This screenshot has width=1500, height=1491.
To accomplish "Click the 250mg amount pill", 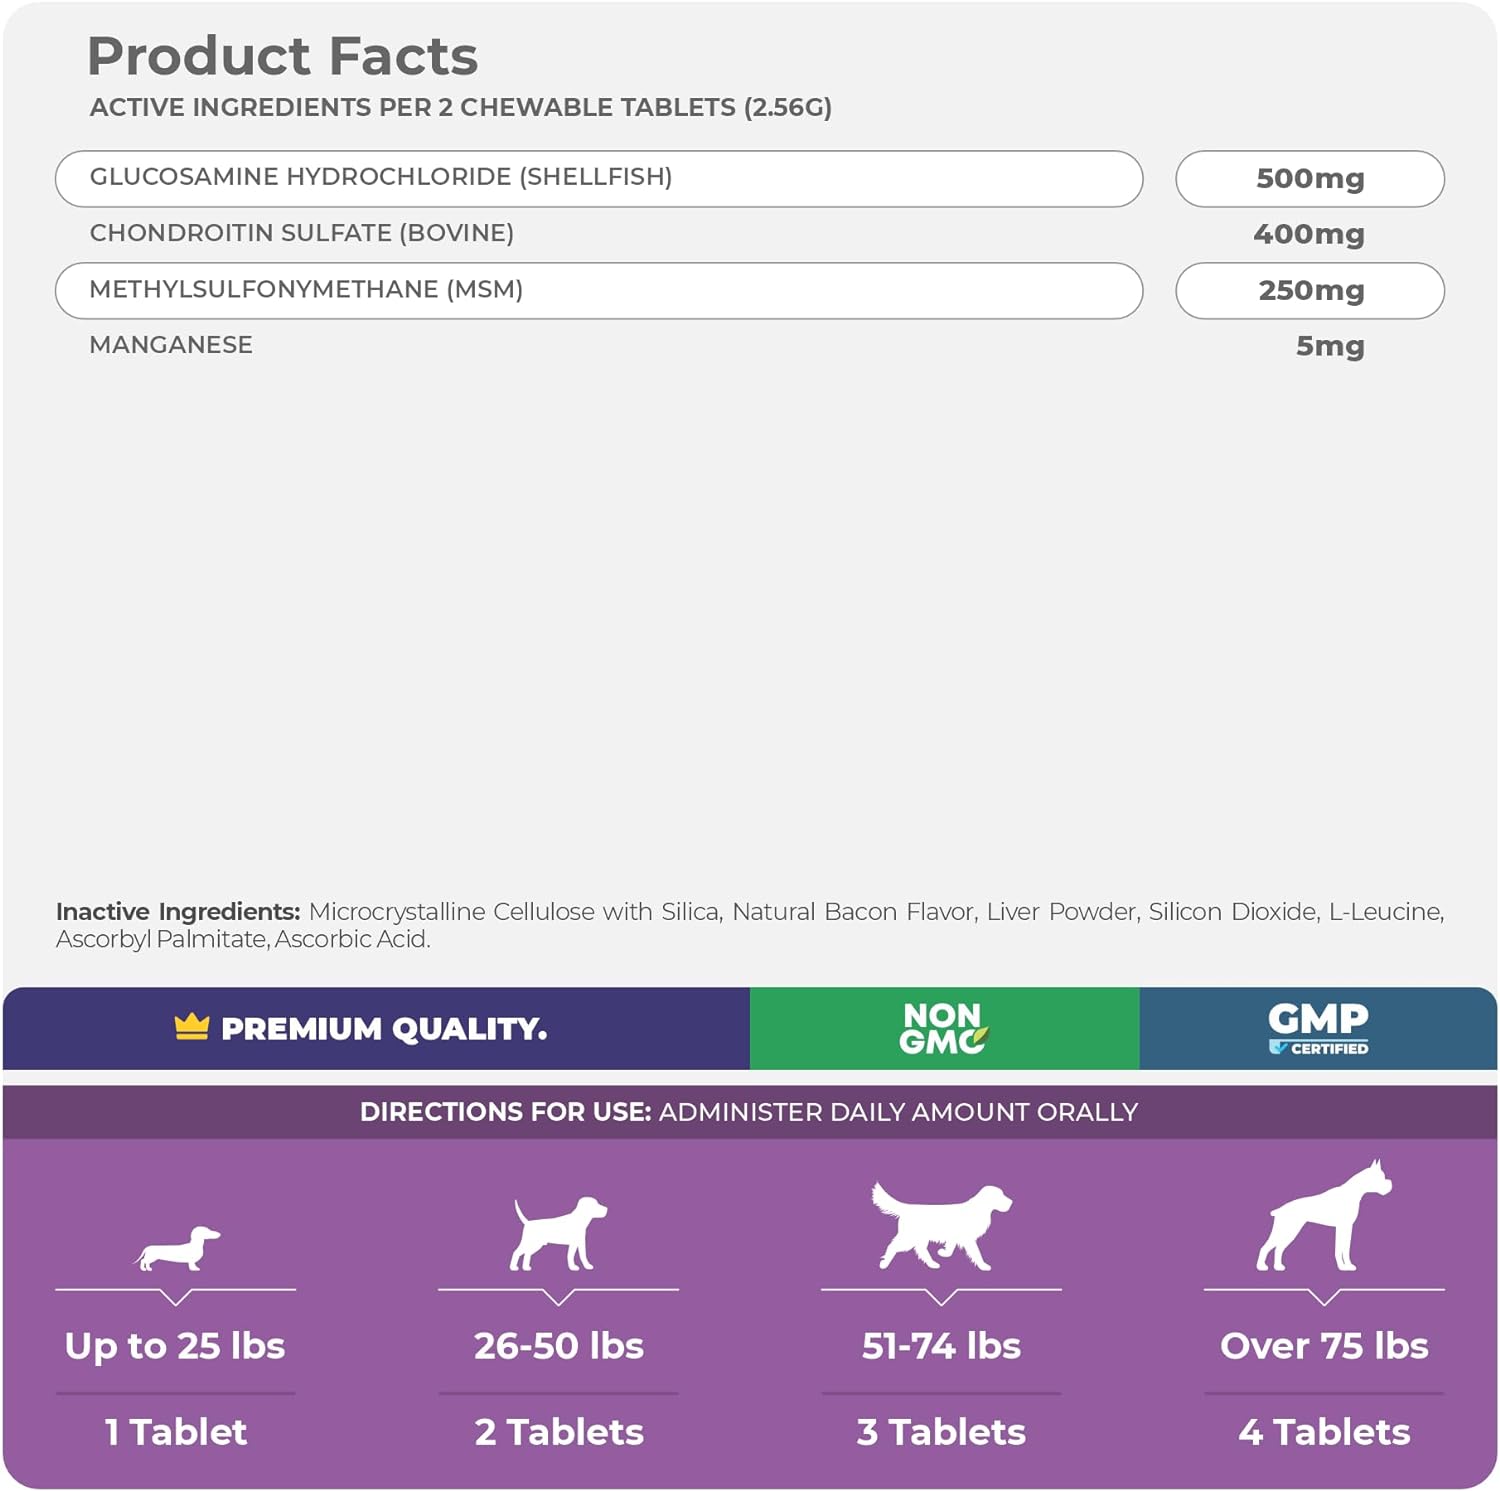I will click(x=1309, y=291).
